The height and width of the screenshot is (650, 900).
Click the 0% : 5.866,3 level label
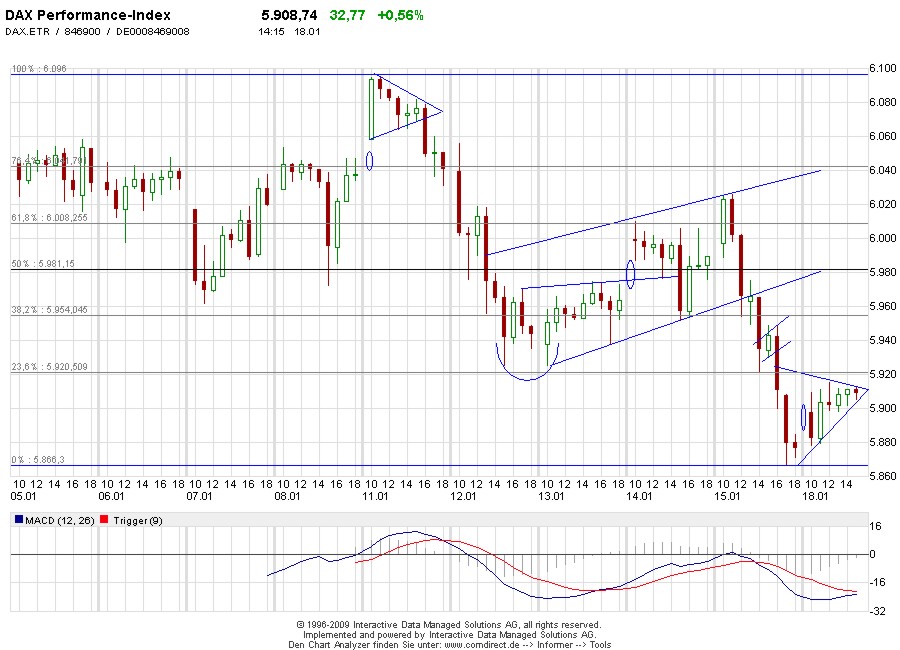point(38,458)
